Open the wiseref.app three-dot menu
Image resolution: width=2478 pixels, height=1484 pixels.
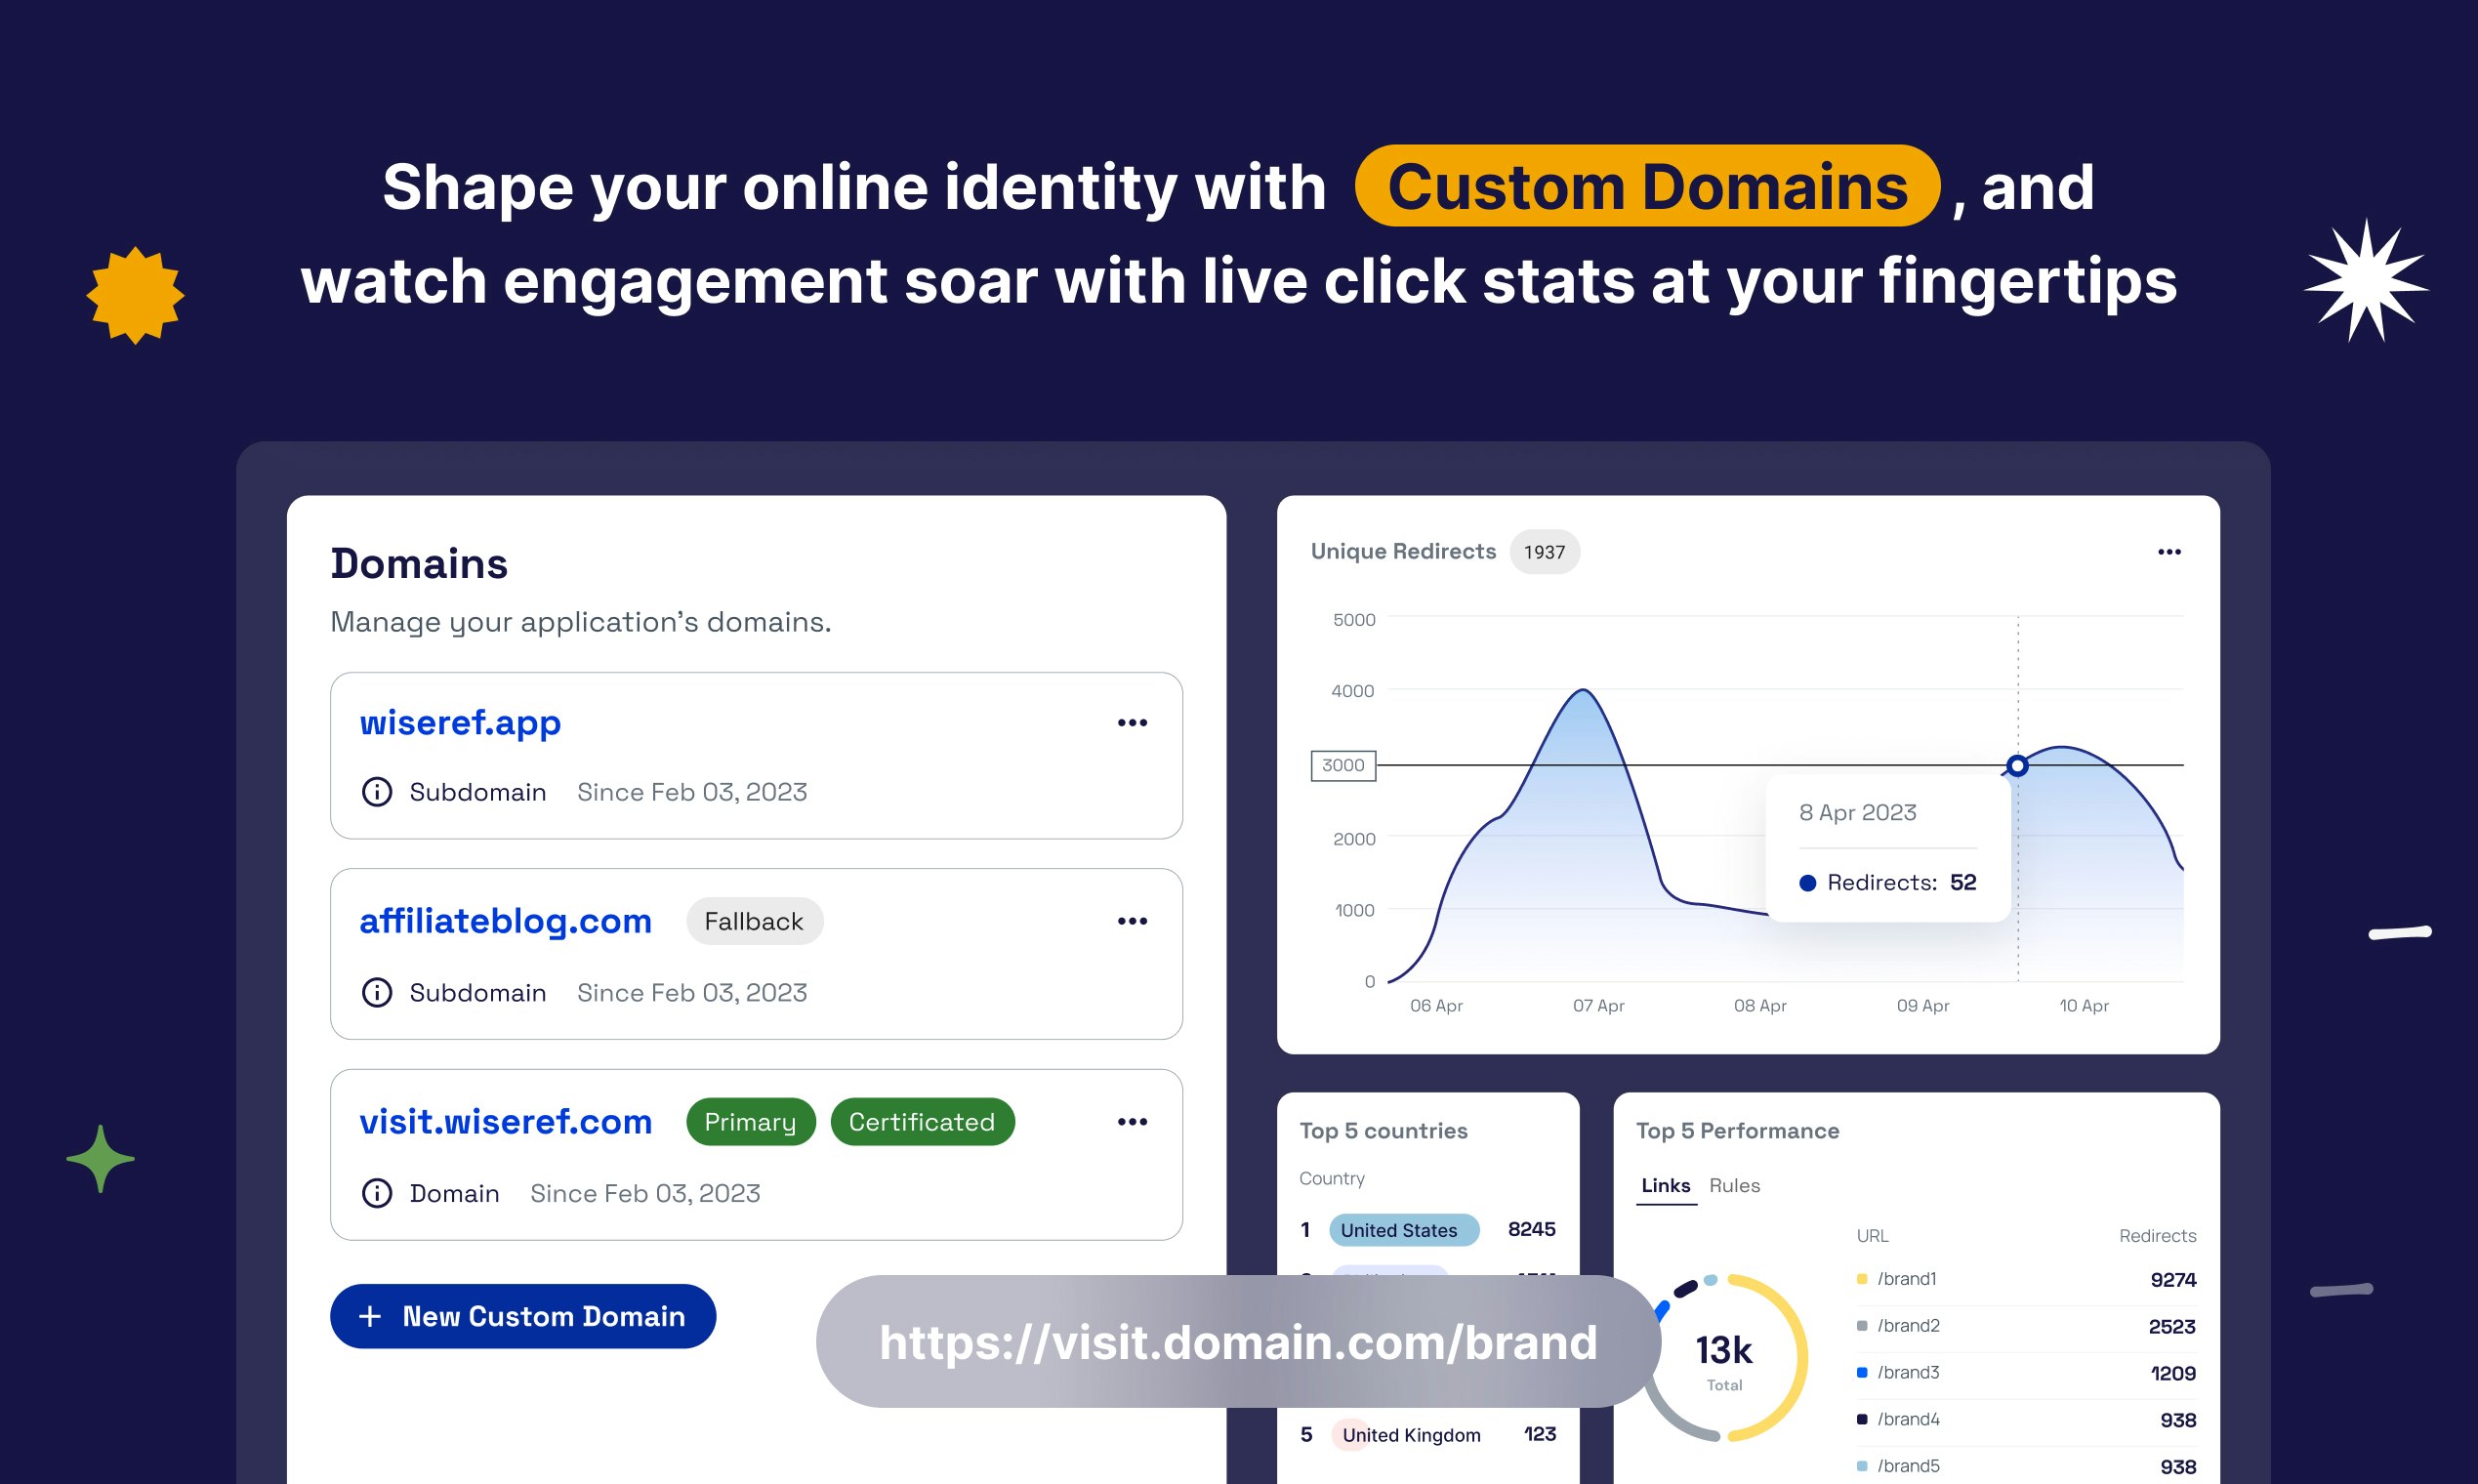click(x=1132, y=722)
